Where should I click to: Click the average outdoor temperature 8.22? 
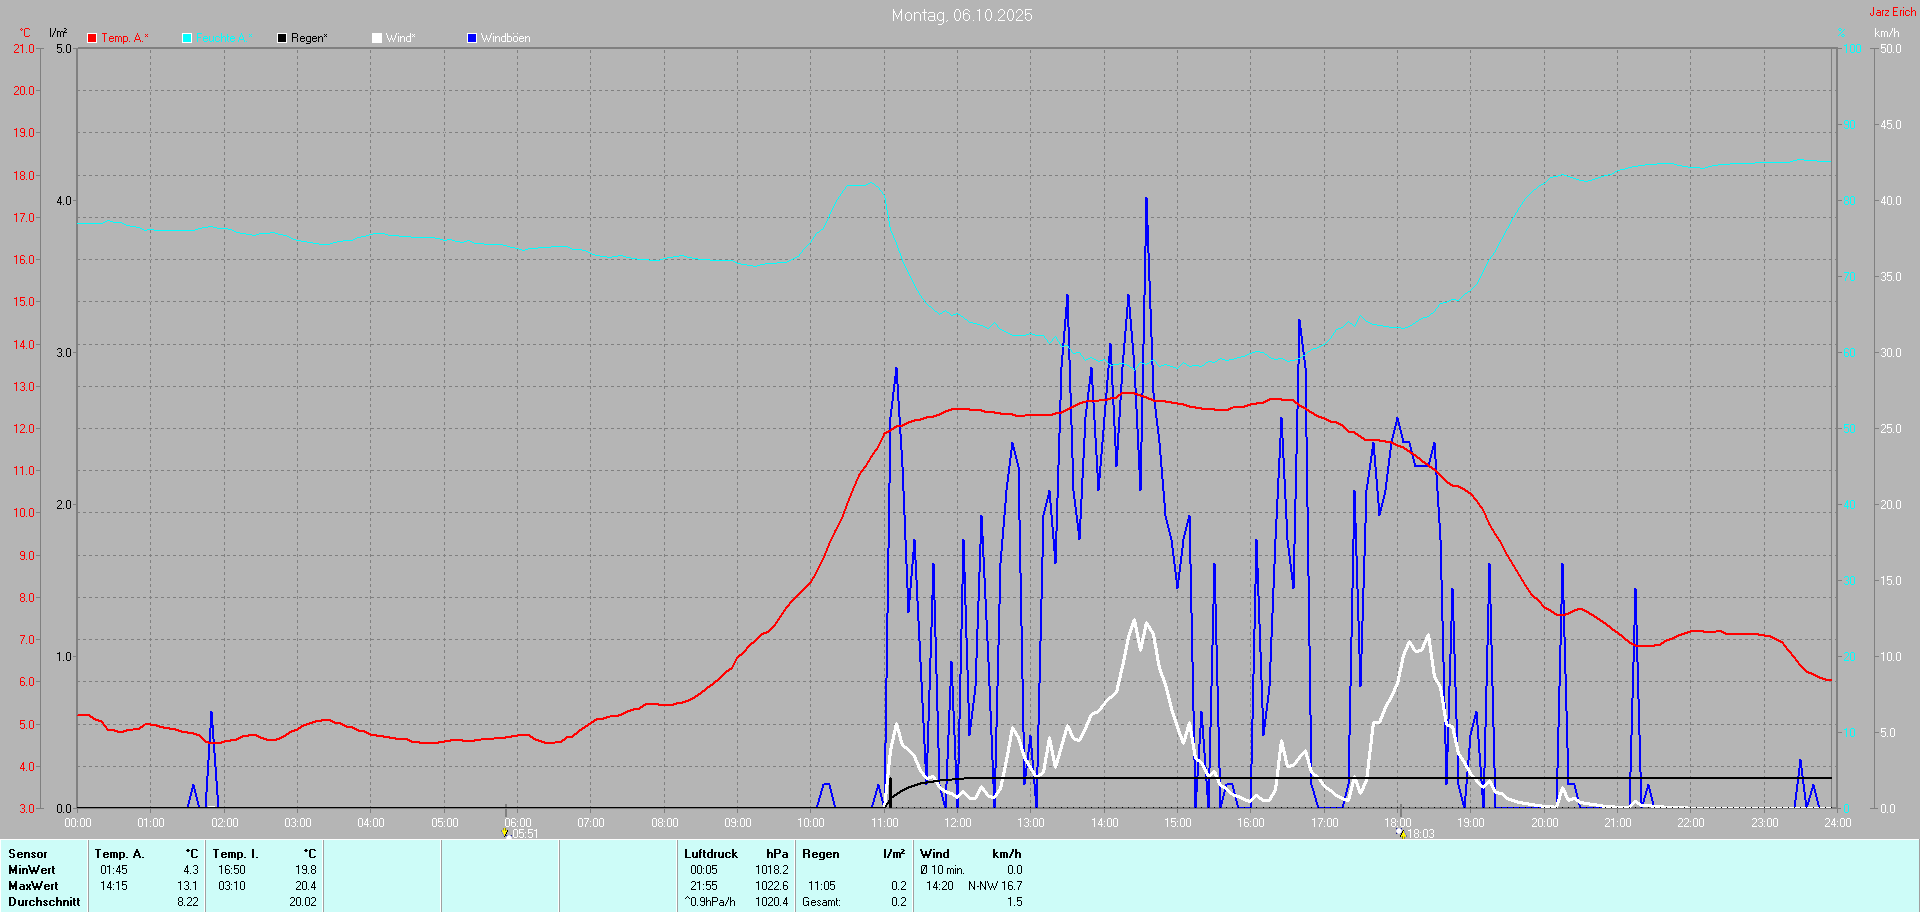point(188,902)
